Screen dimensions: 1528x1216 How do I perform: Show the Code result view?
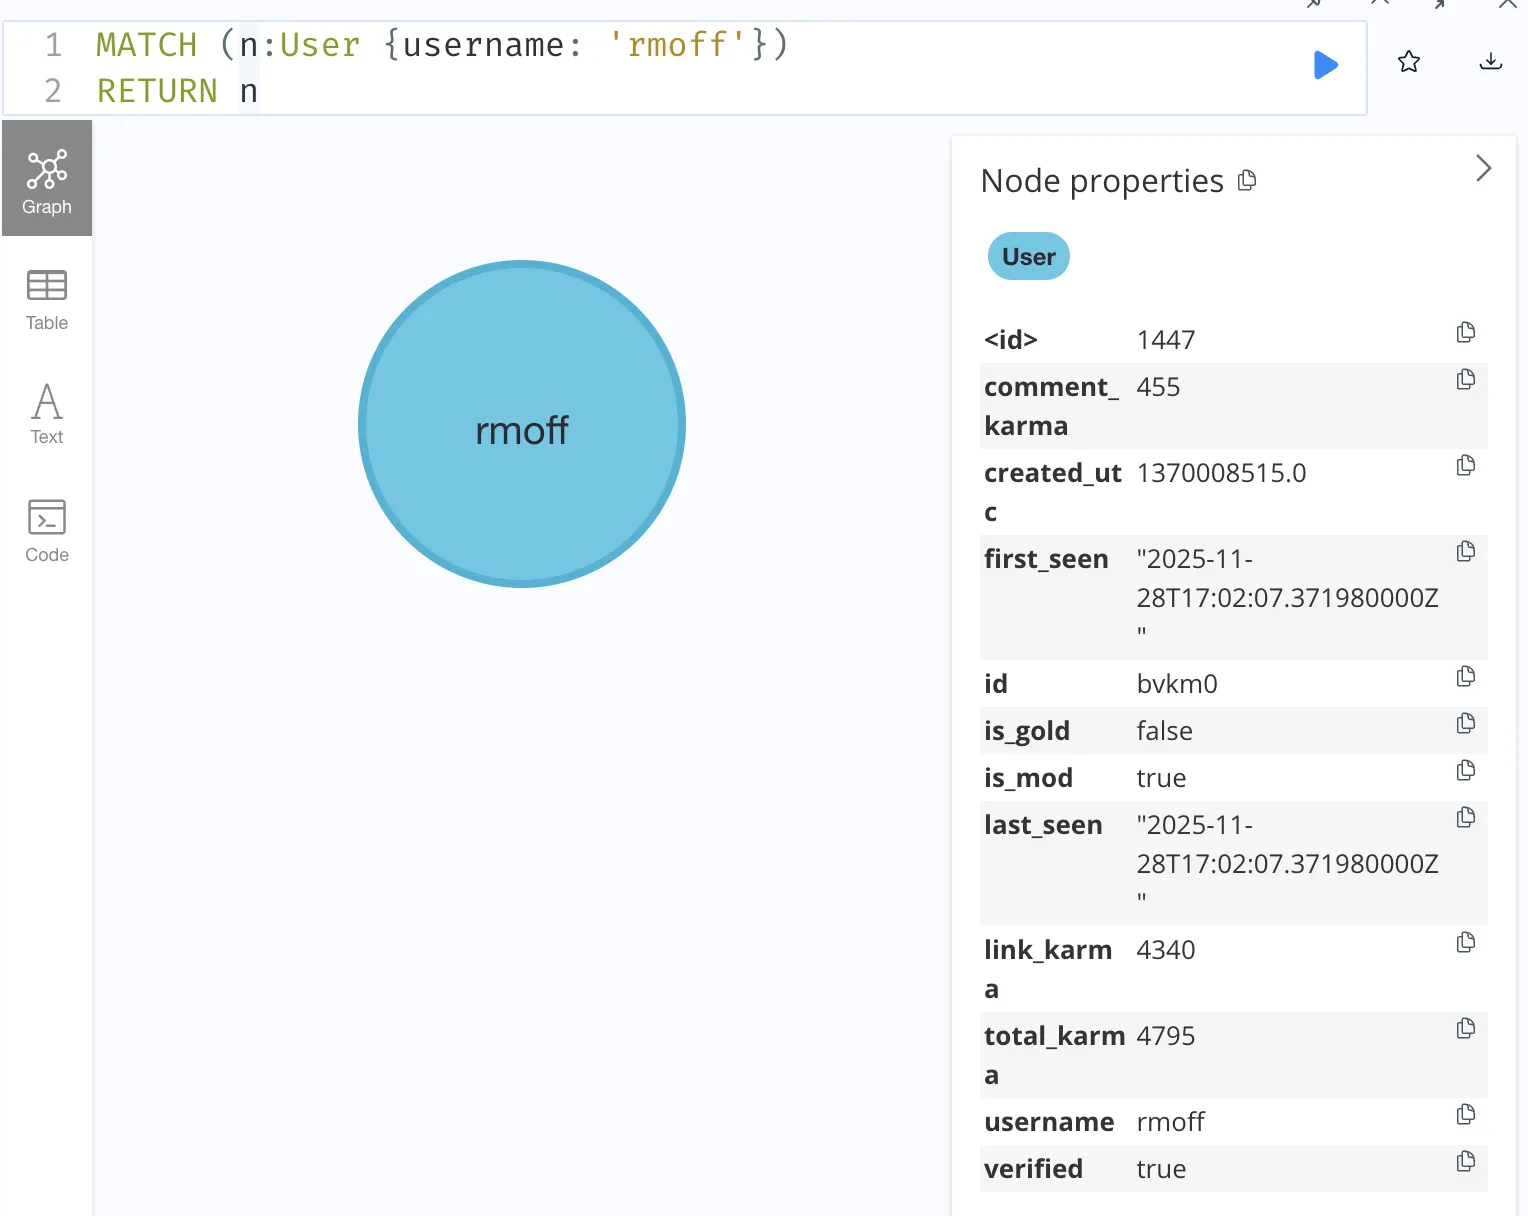point(47,530)
